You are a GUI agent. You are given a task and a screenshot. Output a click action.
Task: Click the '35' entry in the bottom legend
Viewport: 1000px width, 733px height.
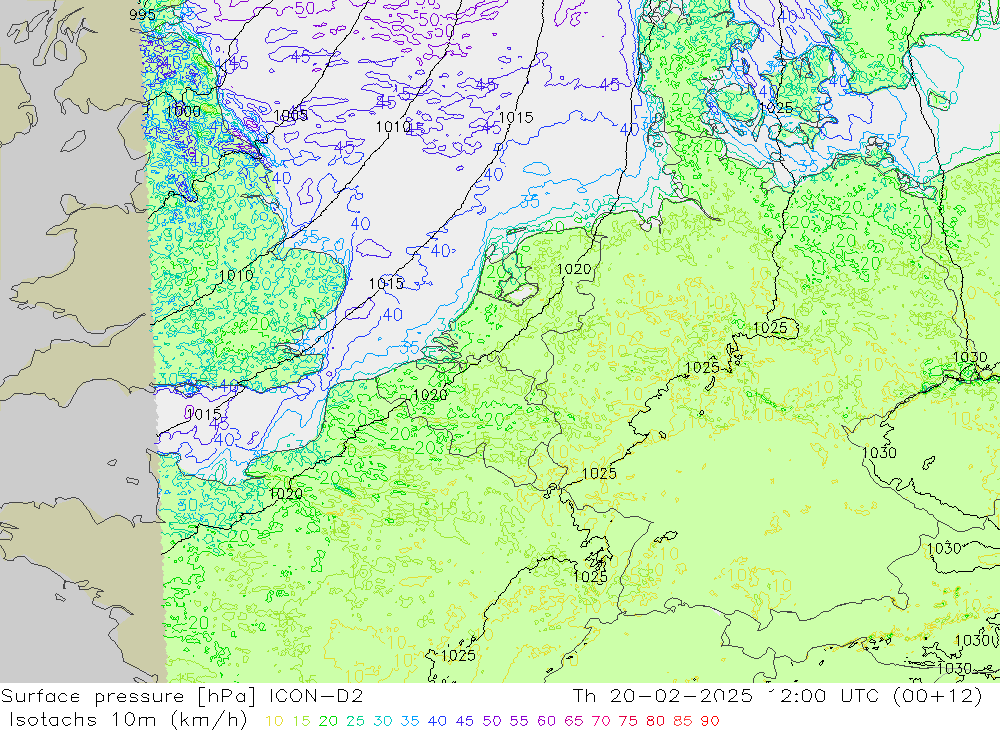[x=410, y=722]
